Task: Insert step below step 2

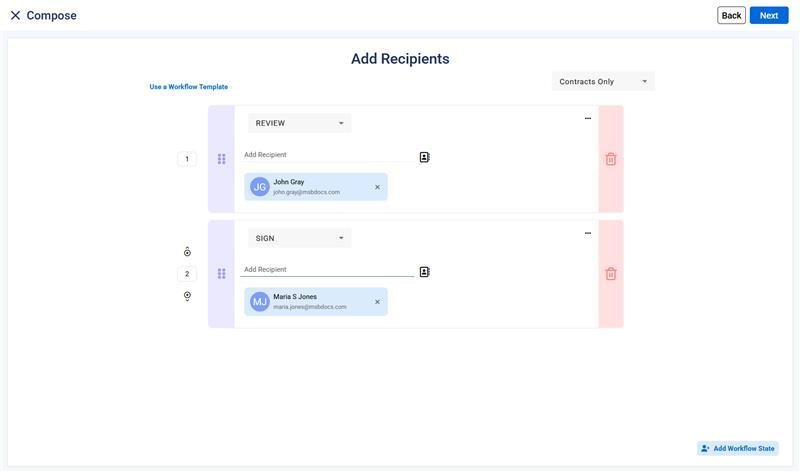Action: point(187,296)
